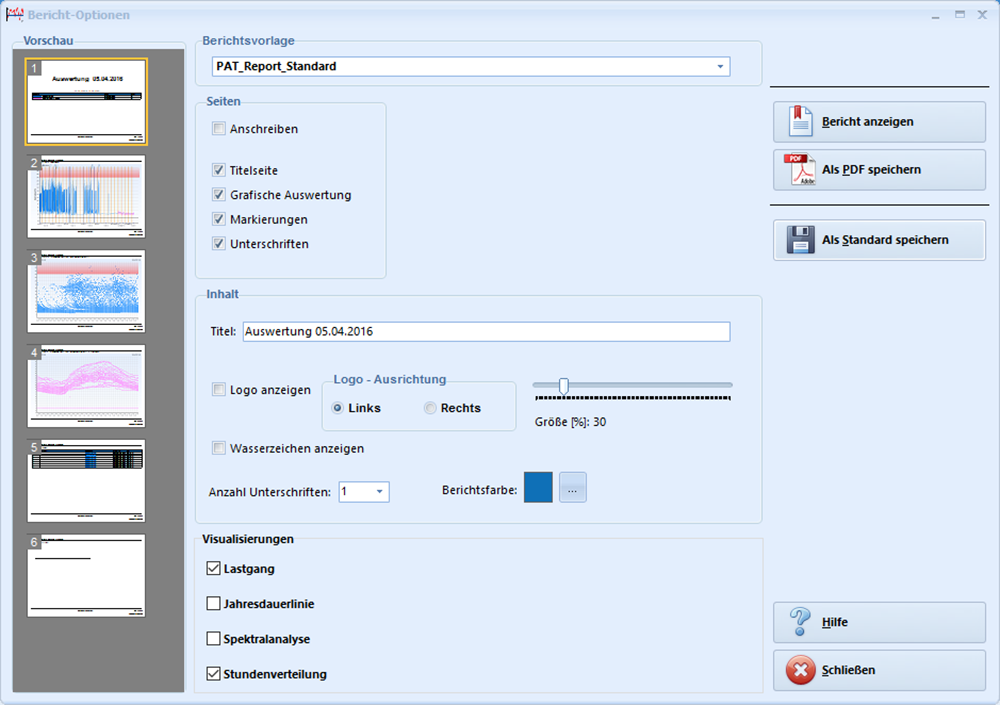Click the Hilfe button label
Screen dimensions: 1000x705
click(835, 622)
